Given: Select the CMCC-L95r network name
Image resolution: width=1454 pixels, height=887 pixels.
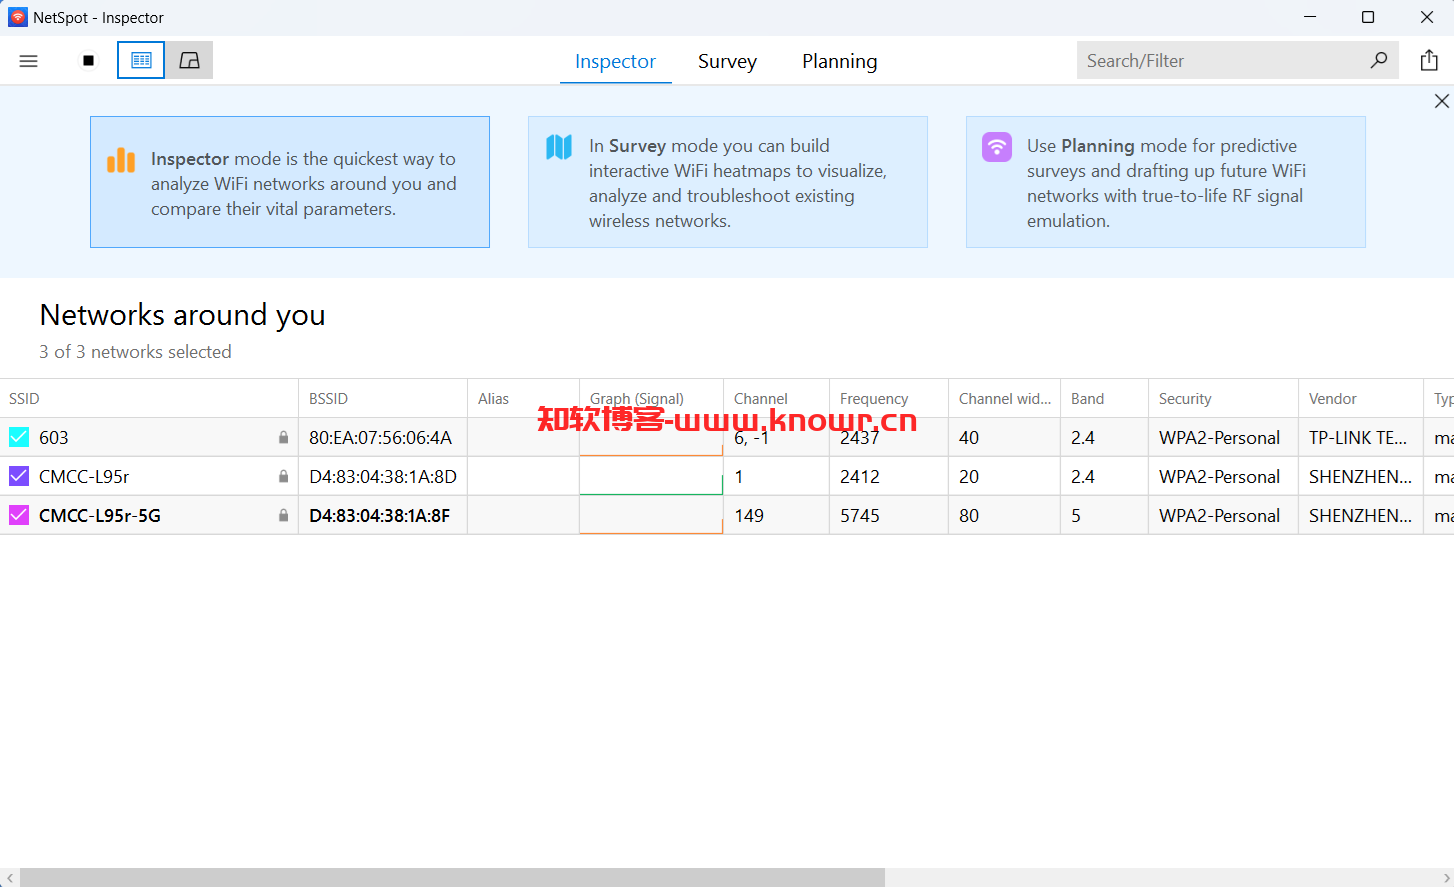Looking at the screenshot, I should point(84,476).
